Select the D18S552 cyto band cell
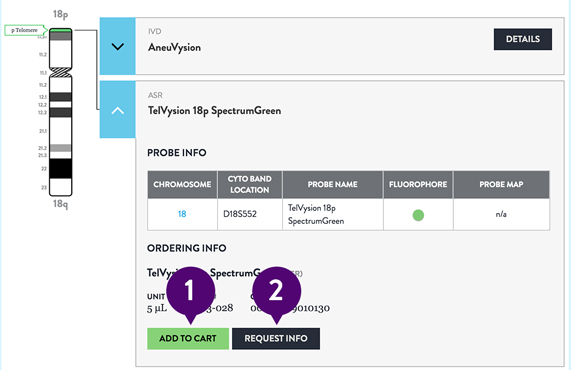Viewport: 571px width, 370px height. [250, 214]
